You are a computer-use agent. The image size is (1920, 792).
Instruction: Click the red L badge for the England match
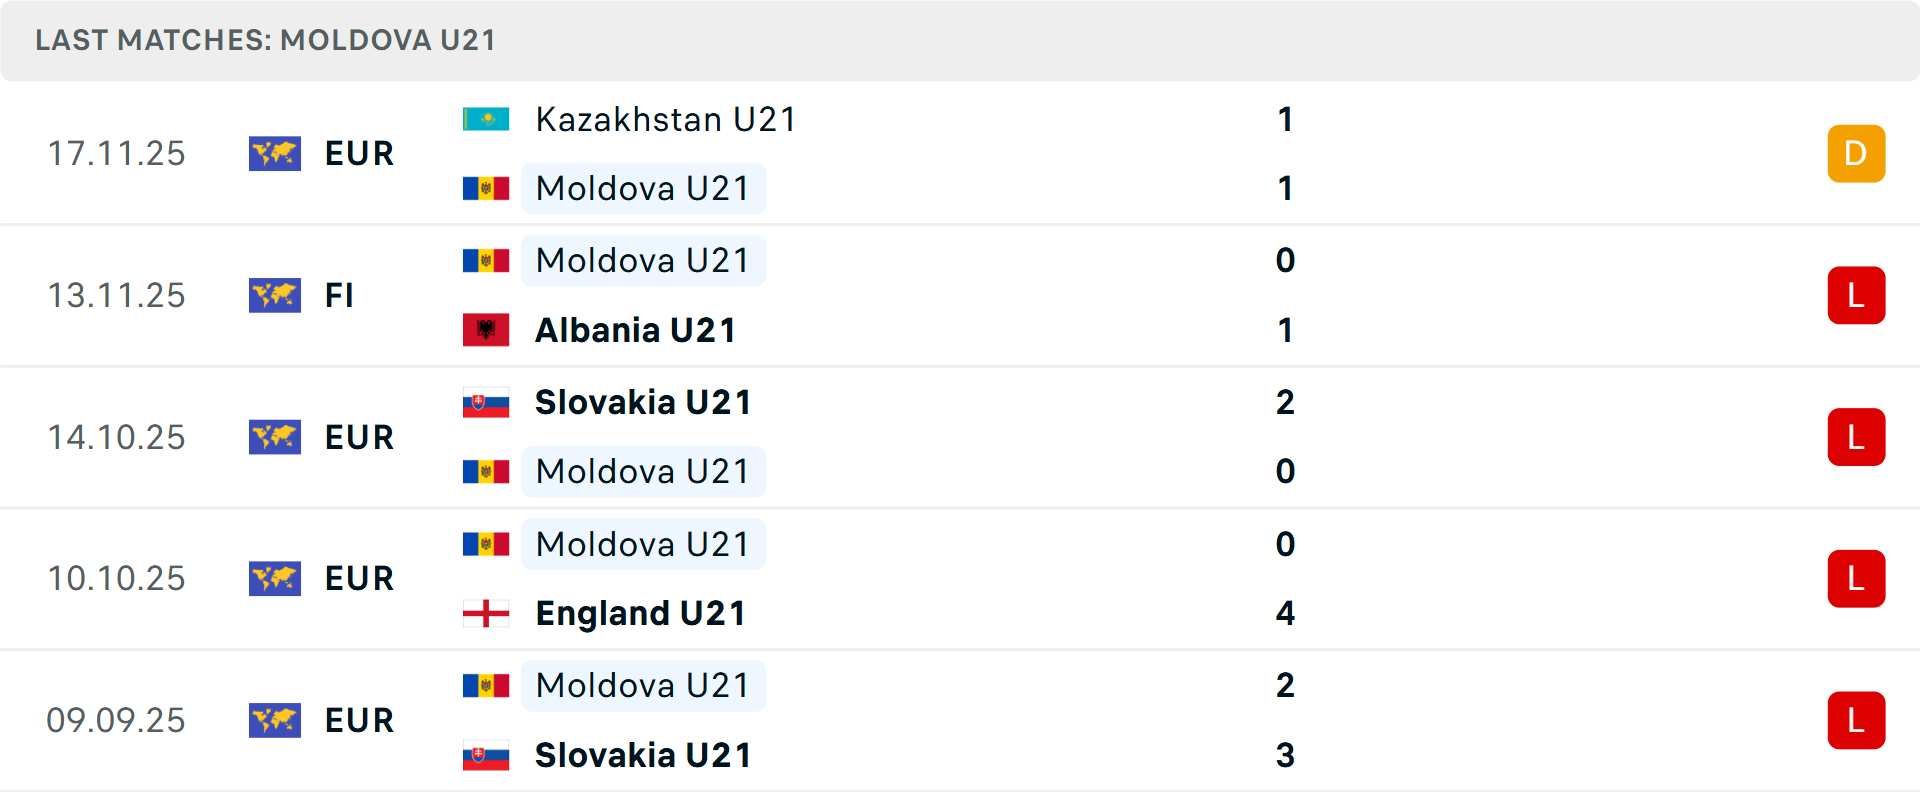point(1857,579)
